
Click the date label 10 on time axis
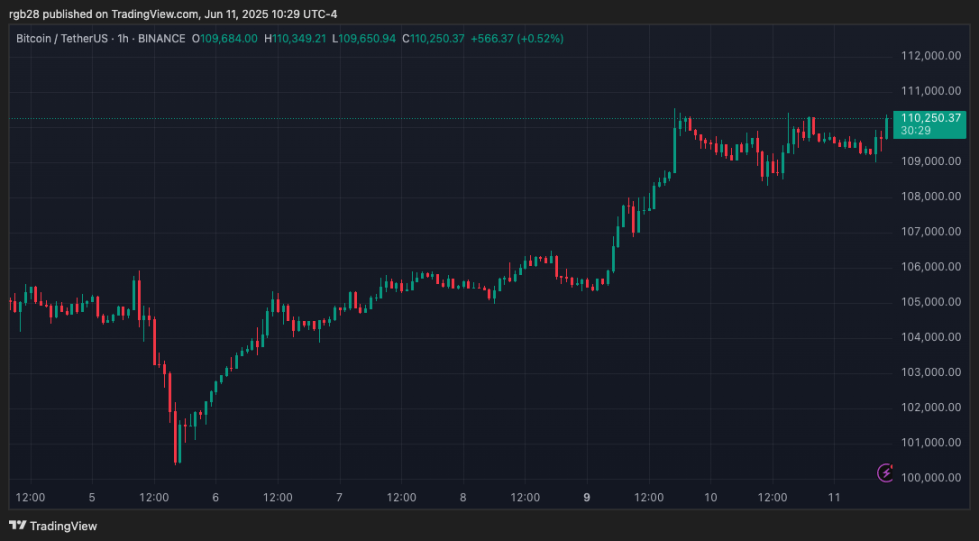click(711, 497)
